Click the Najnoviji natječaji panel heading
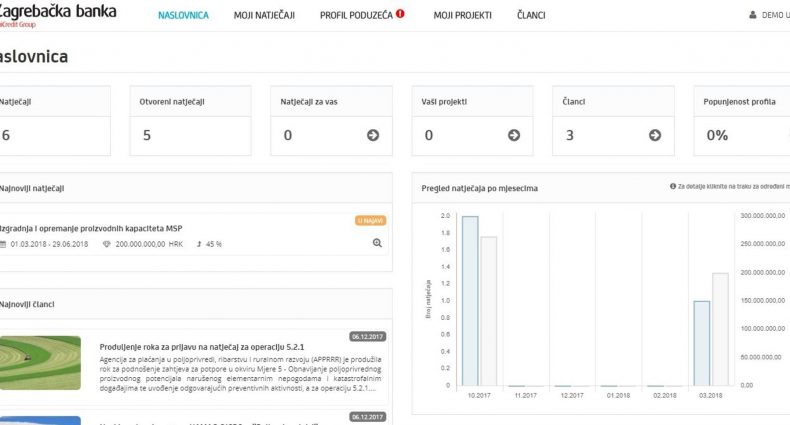This screenshot has height=425, width=790. pyautogui.click(x=32, y=189)
